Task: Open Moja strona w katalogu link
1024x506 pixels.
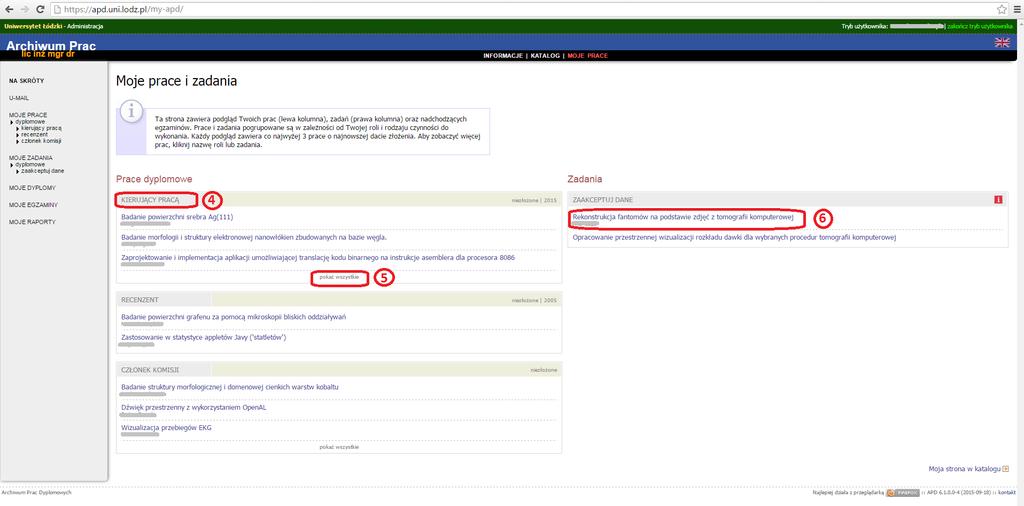Action: click(965, 469)
